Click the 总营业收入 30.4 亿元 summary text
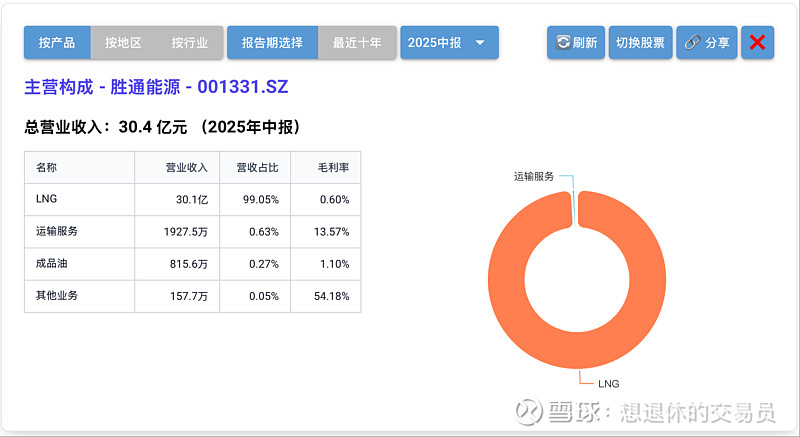The width and height of the screenshot is (800, 437). click(x=162, y=126)
